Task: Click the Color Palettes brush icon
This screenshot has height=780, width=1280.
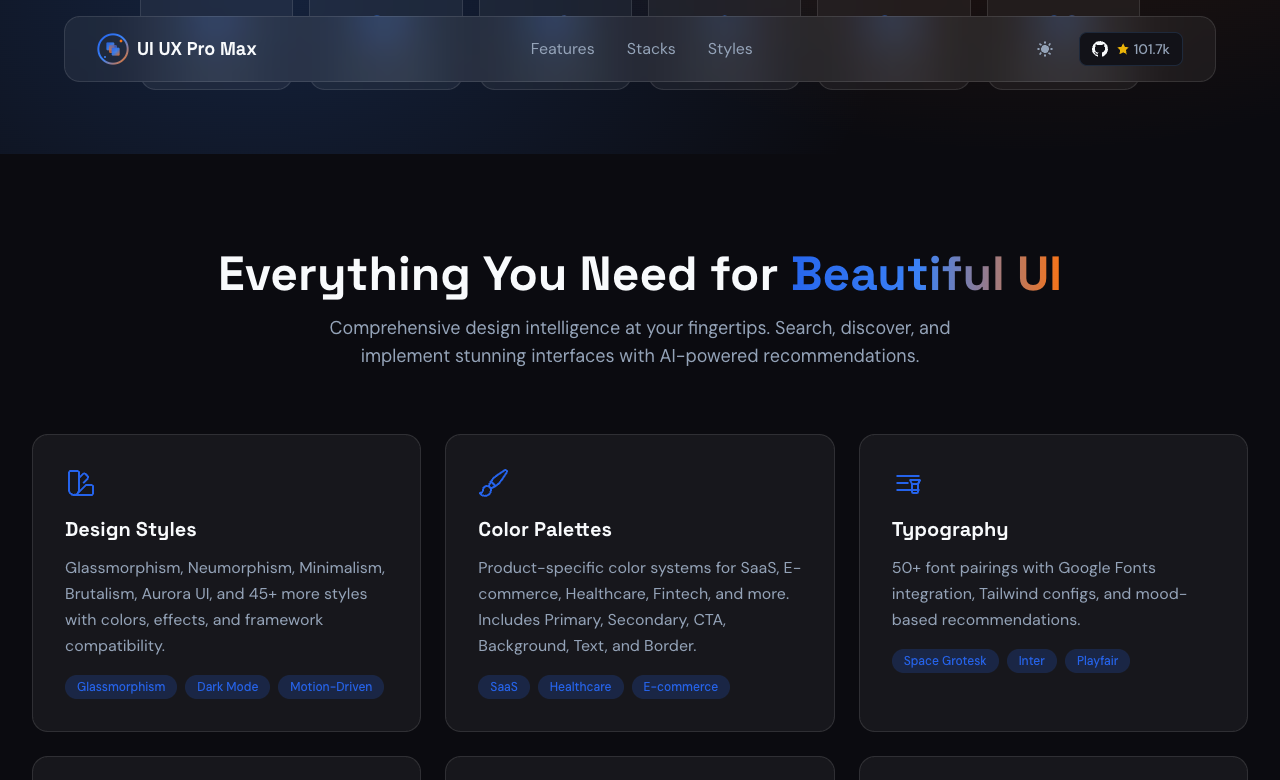Action: 493,483
